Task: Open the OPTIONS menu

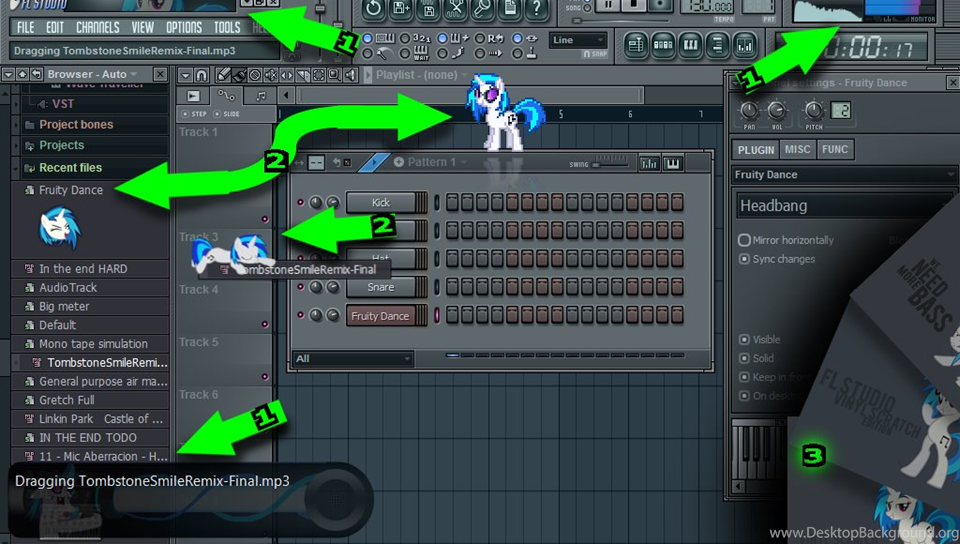Action: tap(184, 28)
